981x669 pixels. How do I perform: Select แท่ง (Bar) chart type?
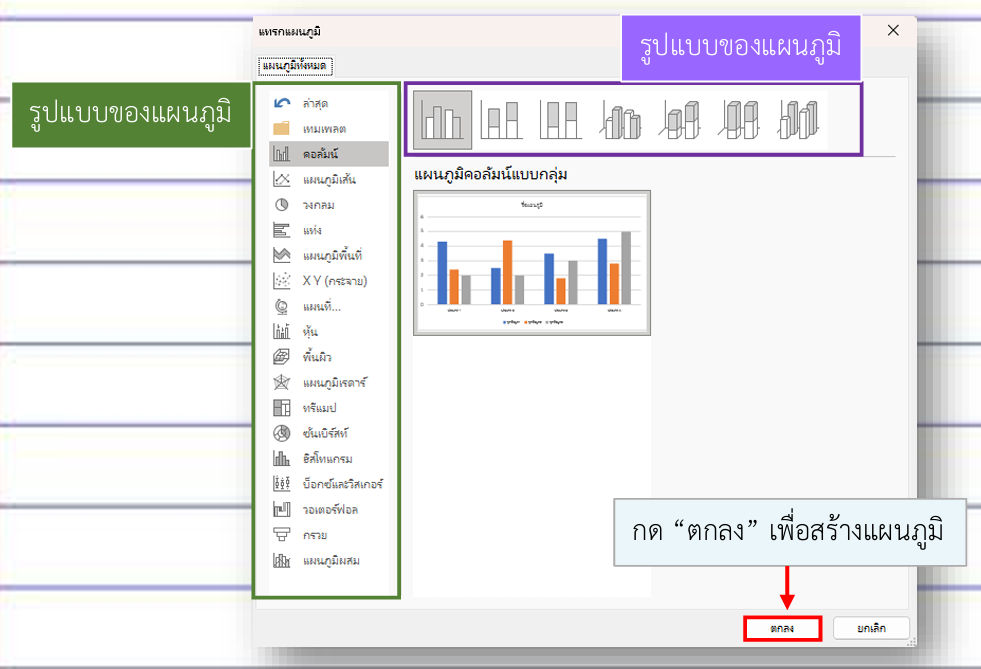point(312,230)
